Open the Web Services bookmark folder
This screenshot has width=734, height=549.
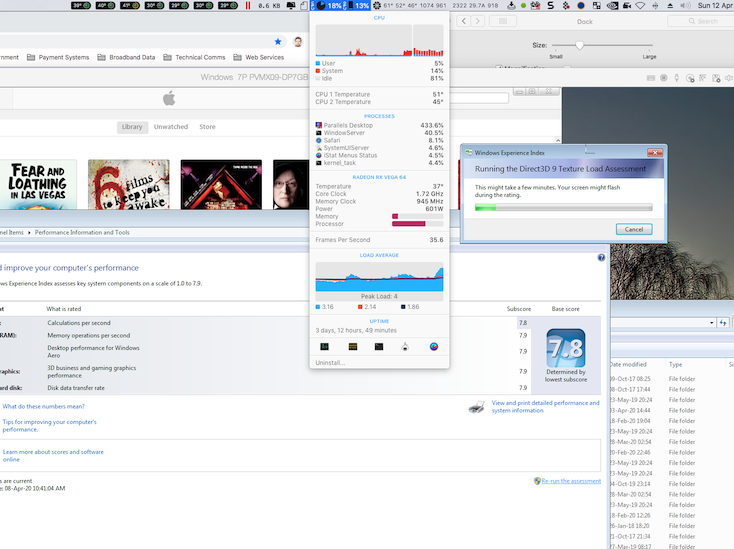coord(258,57)
